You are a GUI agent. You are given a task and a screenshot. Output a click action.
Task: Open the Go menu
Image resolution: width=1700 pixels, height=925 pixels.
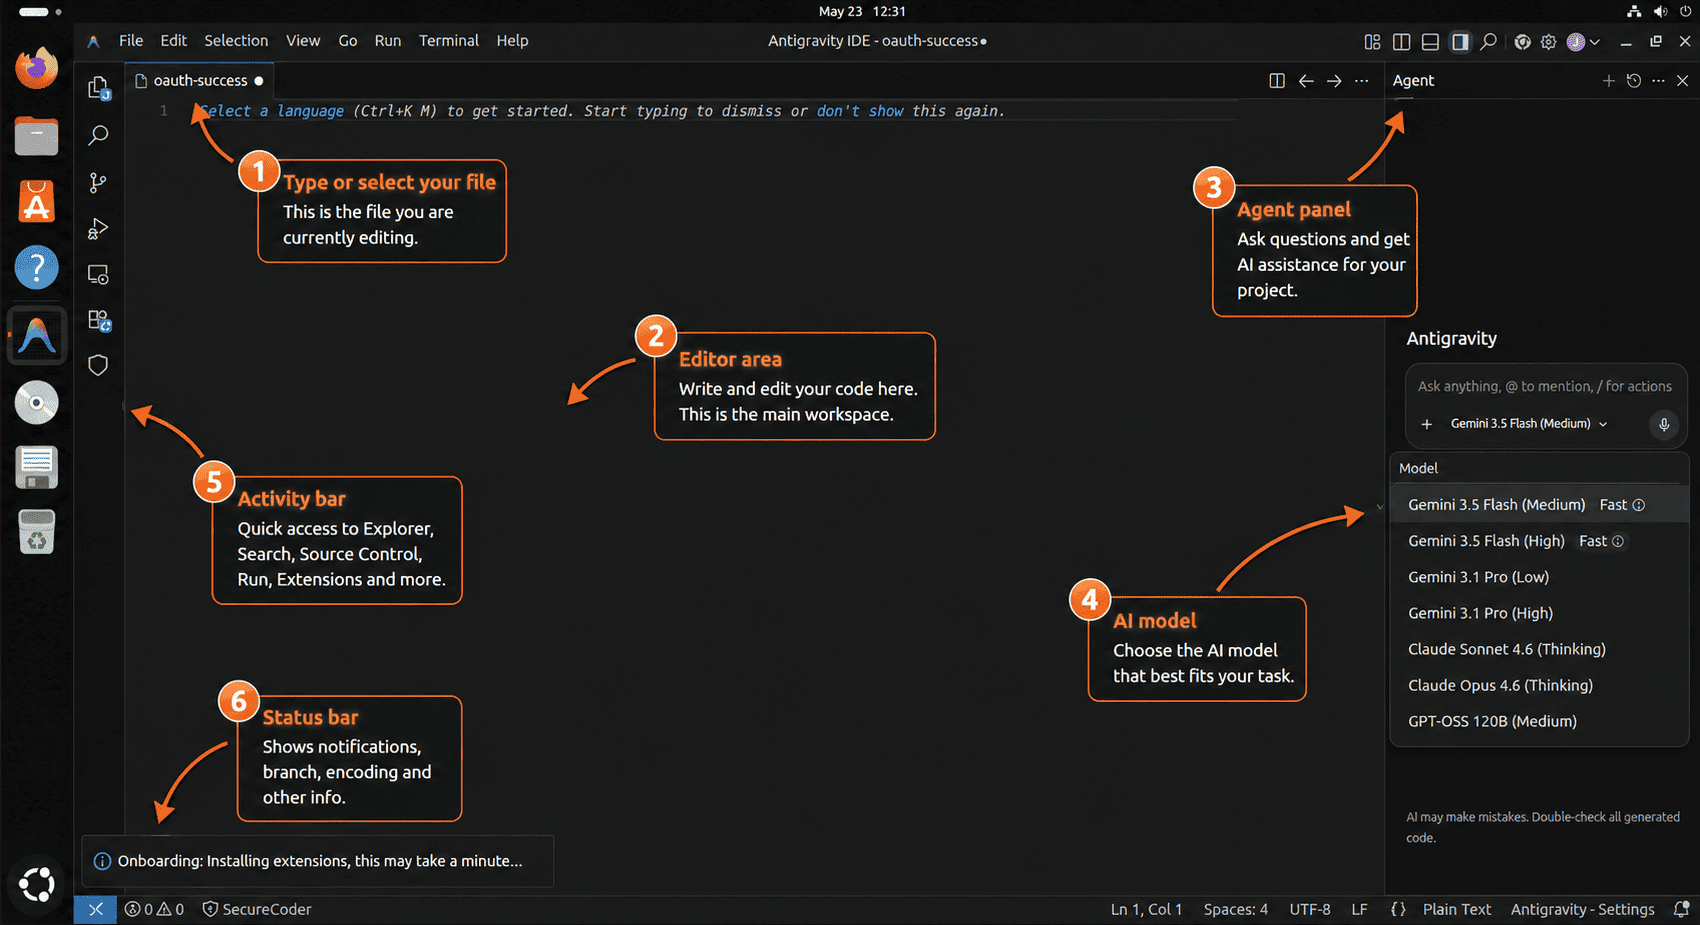(x=348, y=41)
